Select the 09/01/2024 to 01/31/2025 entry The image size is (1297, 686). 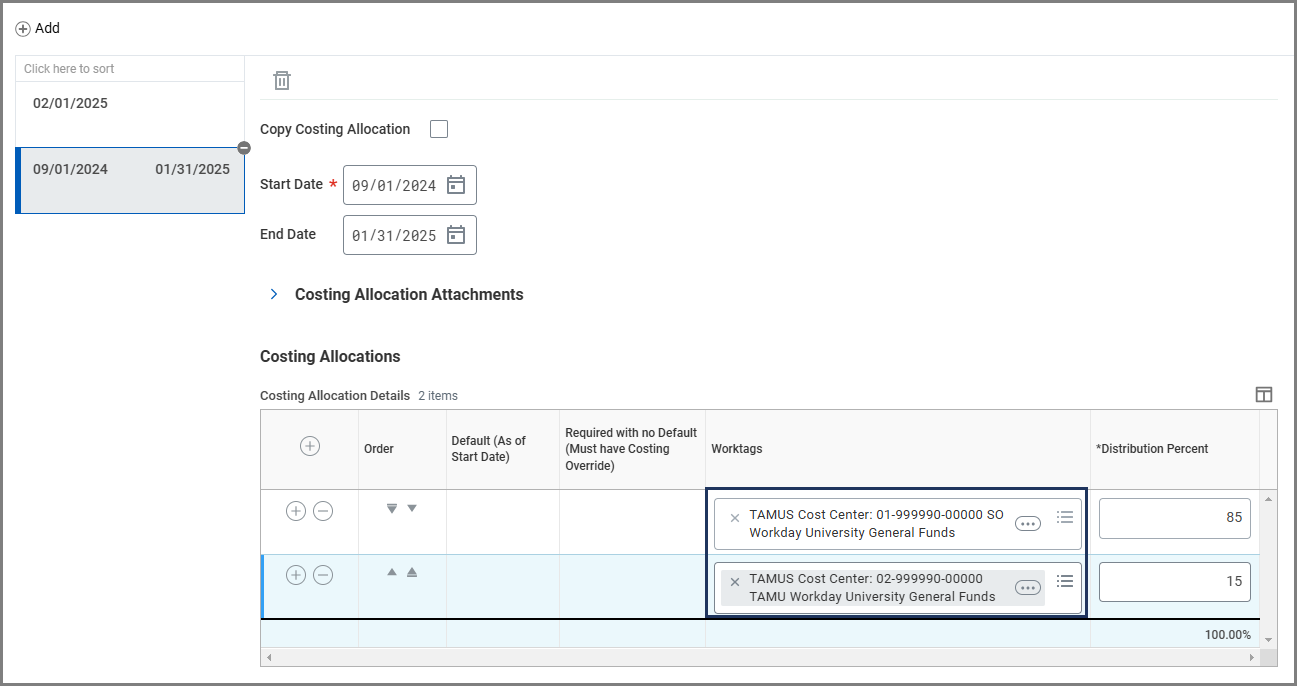[x=130, y=170]
